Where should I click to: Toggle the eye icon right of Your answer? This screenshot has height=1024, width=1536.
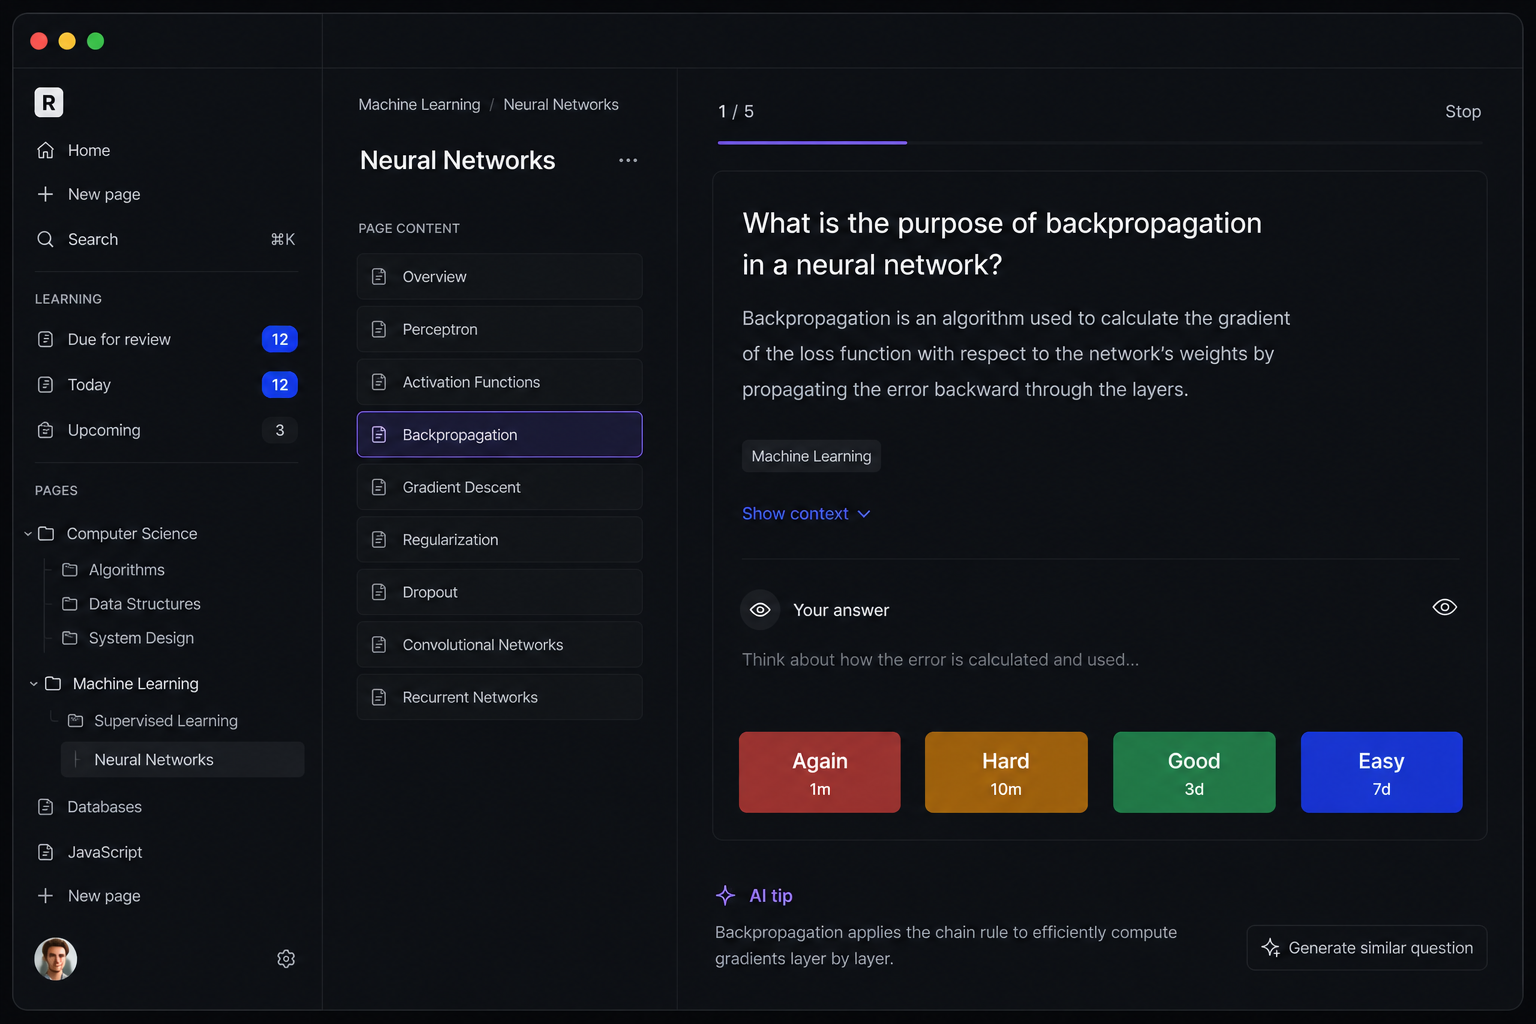(x=1444, y=607)
